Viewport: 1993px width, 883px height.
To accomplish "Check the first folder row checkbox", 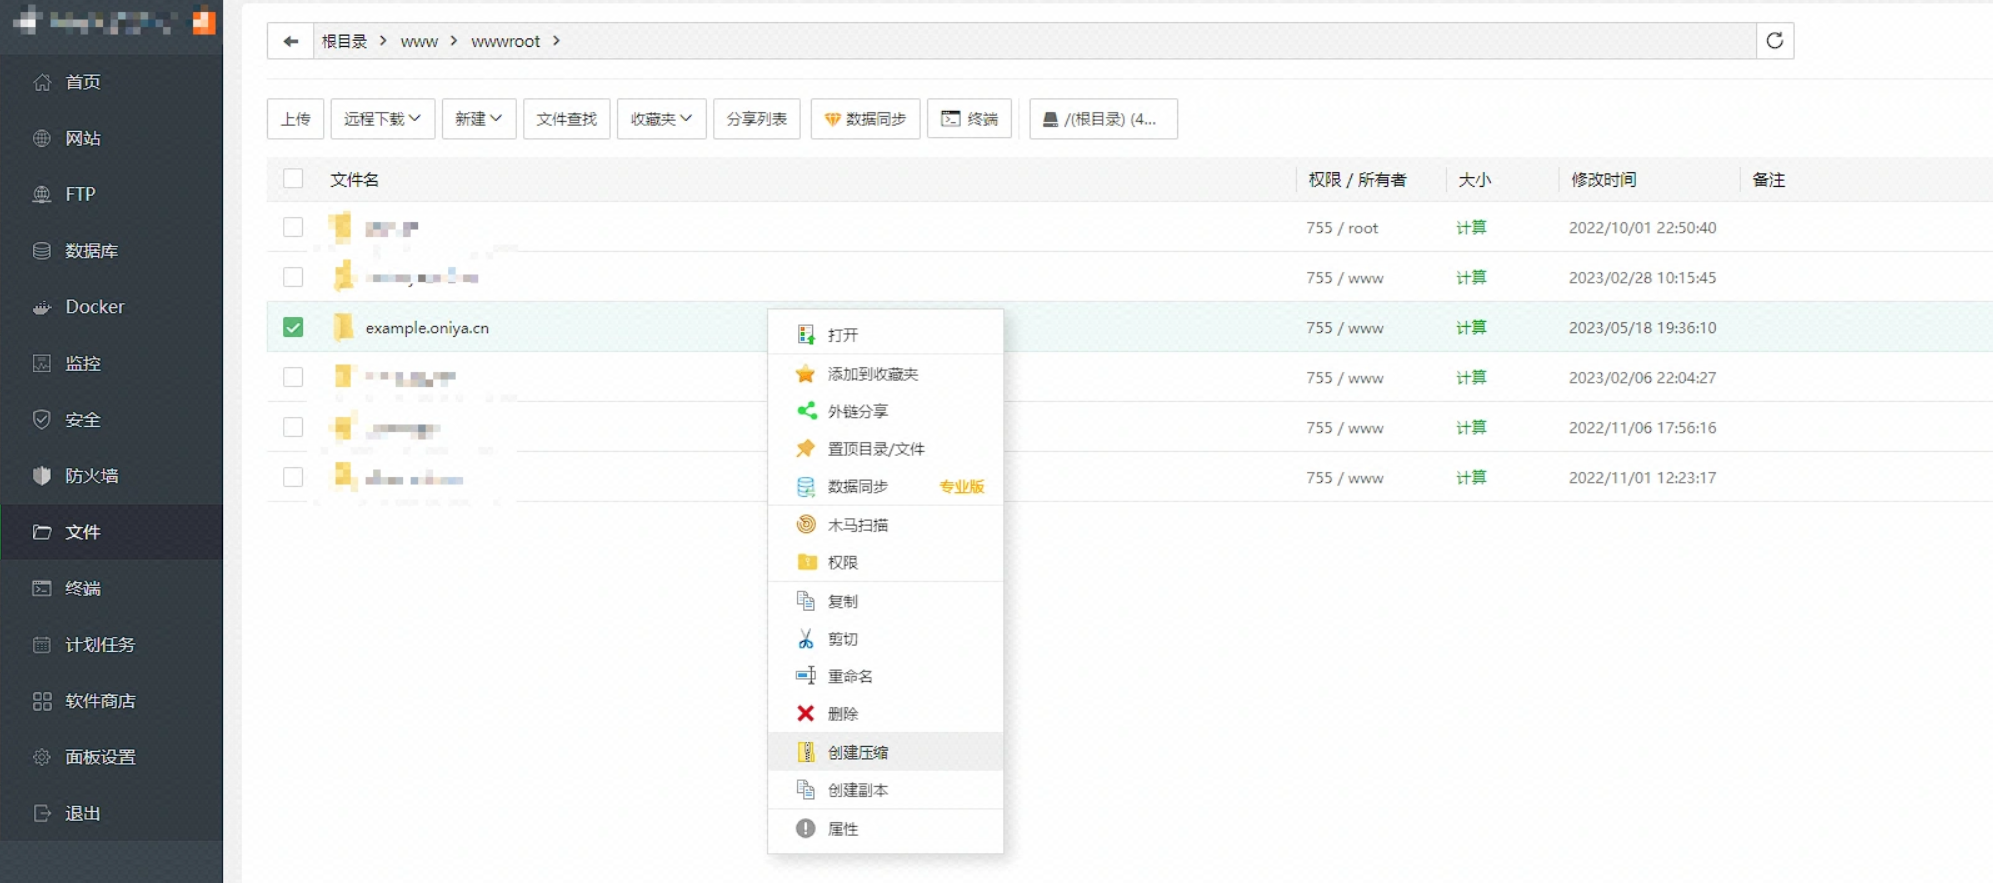I will coord(293,228).
